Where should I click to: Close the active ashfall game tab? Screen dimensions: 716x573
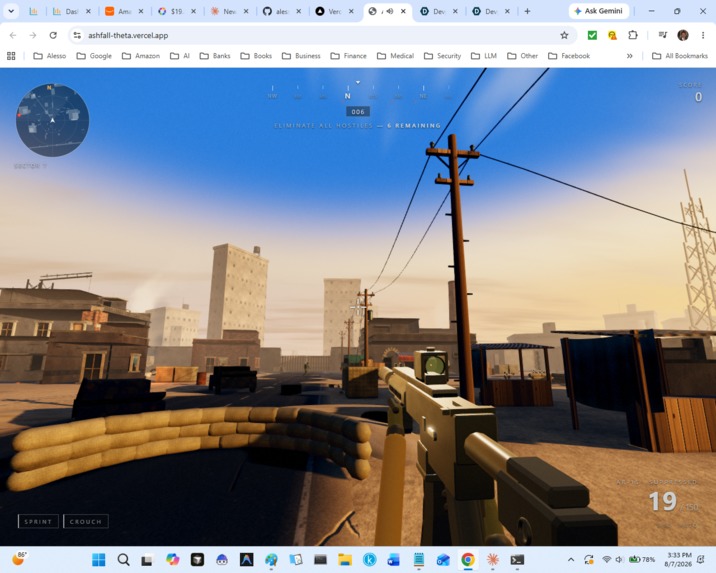pos(403,11)
